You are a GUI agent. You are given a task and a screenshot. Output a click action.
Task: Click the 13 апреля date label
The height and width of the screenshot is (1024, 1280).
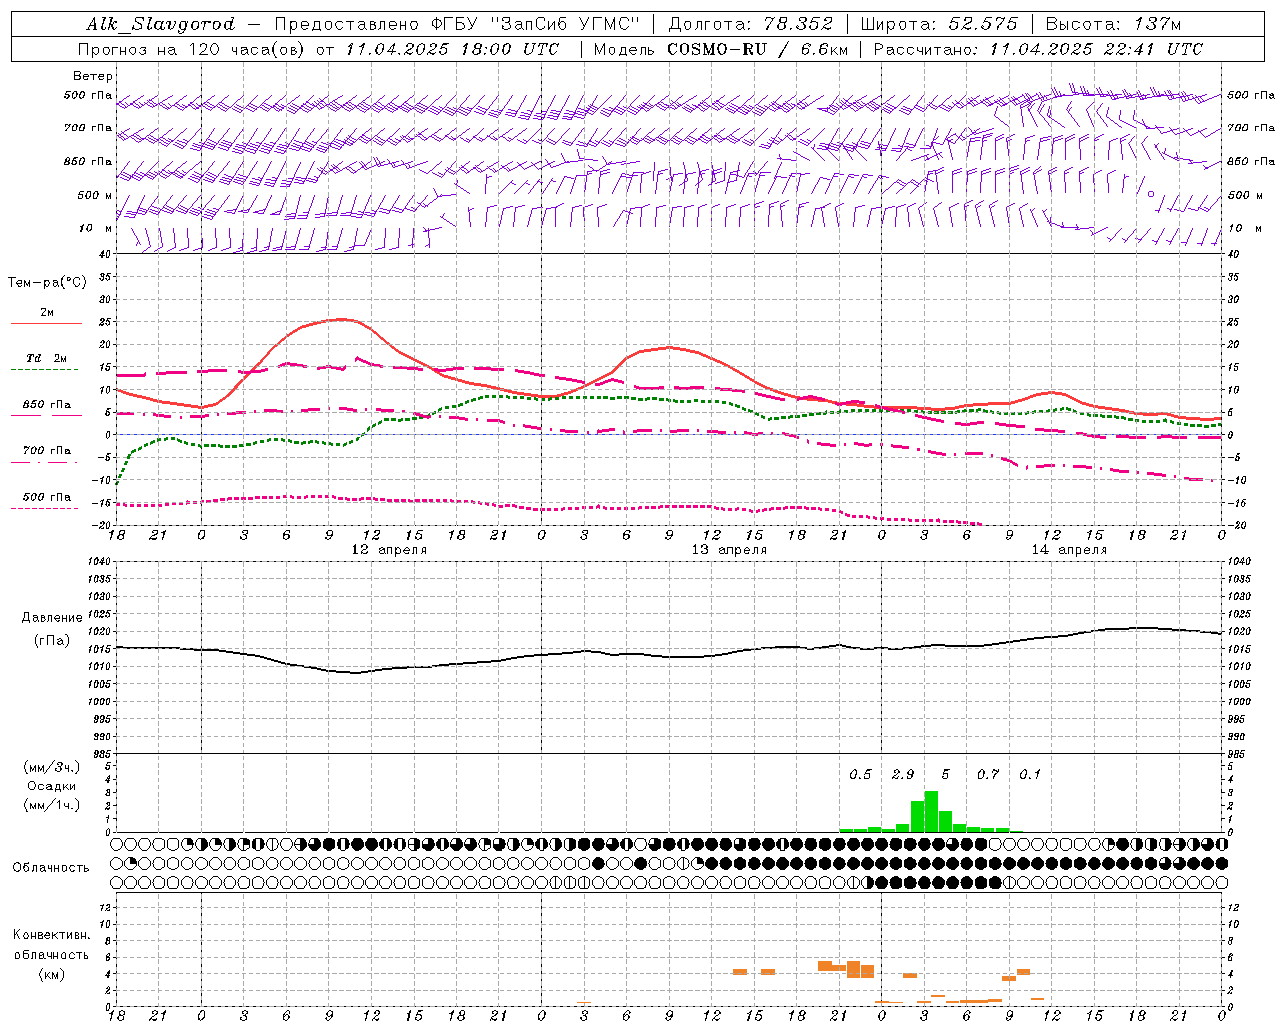click(729, 550)
